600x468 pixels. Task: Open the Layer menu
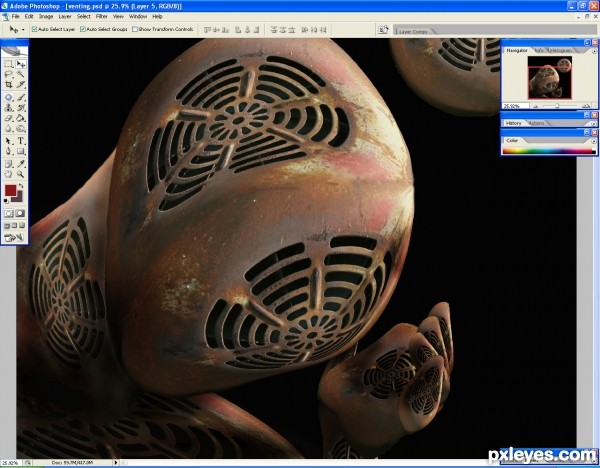(x=65, y=16)
